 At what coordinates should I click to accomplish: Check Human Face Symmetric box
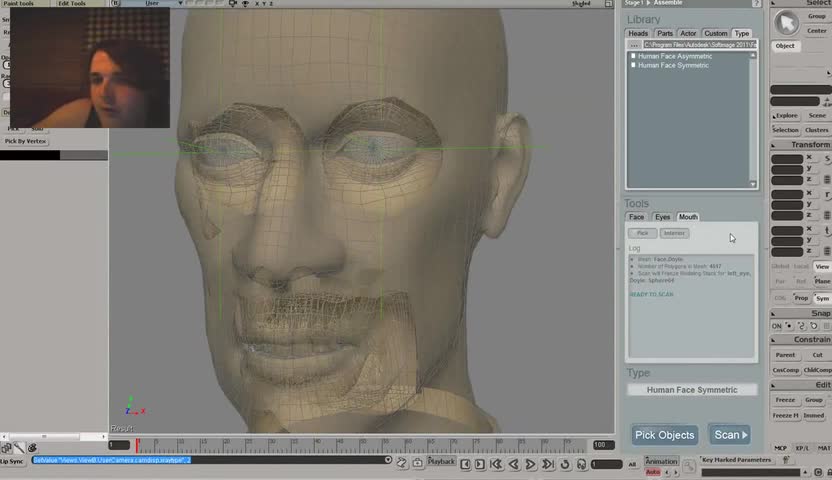tap(633, 65)
